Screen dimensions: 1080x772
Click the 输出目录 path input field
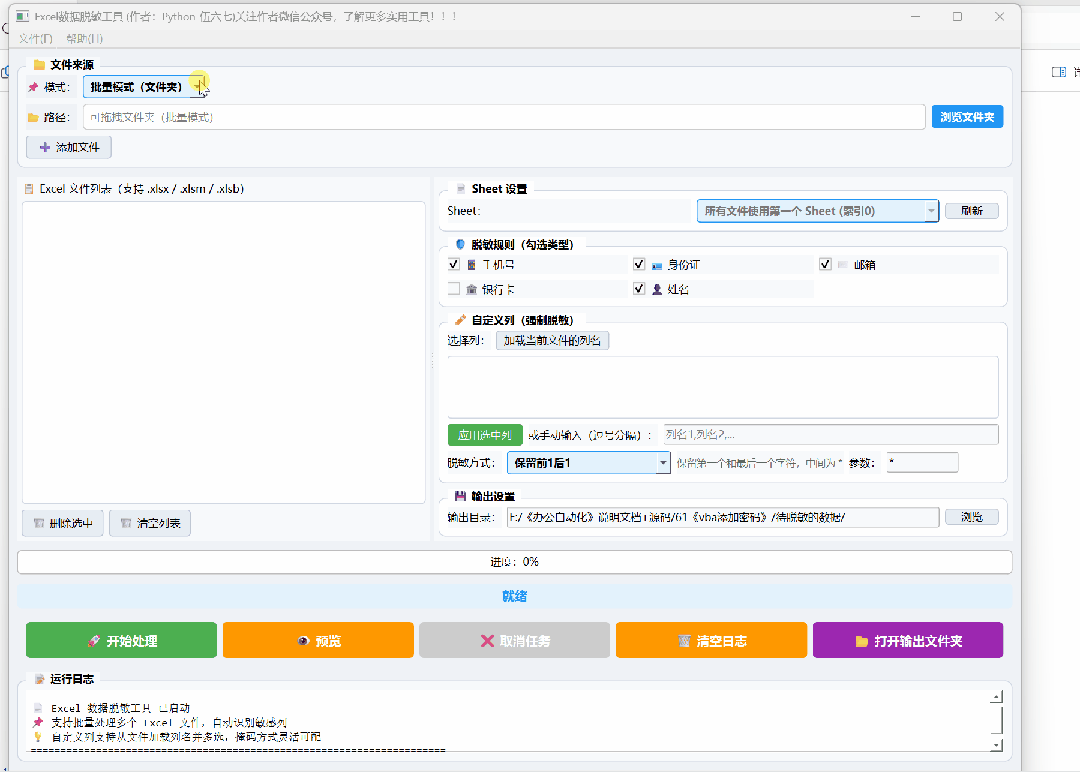pos(723,517)
